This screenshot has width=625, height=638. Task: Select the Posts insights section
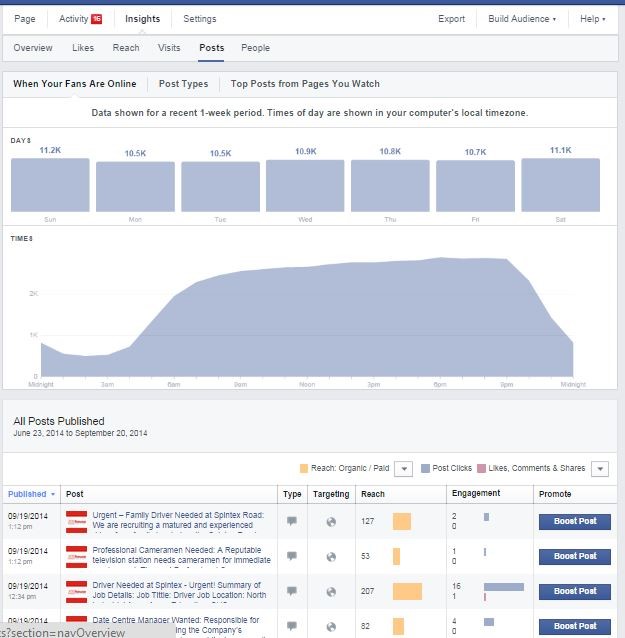(212, 48)
